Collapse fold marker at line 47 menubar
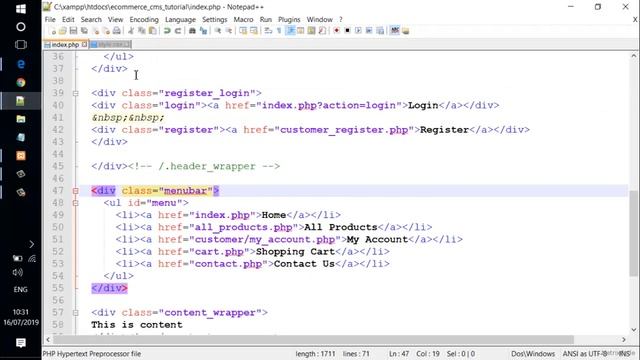 click(x=76, y=191)
